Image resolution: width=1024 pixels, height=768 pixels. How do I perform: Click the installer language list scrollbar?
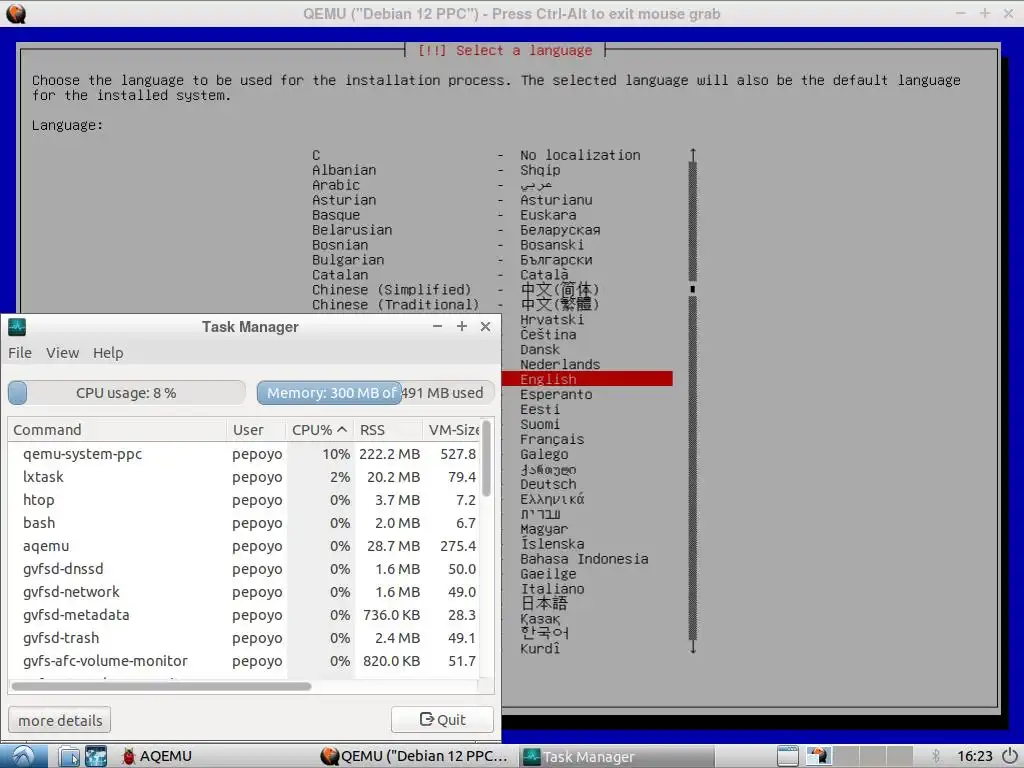(693, 401)
